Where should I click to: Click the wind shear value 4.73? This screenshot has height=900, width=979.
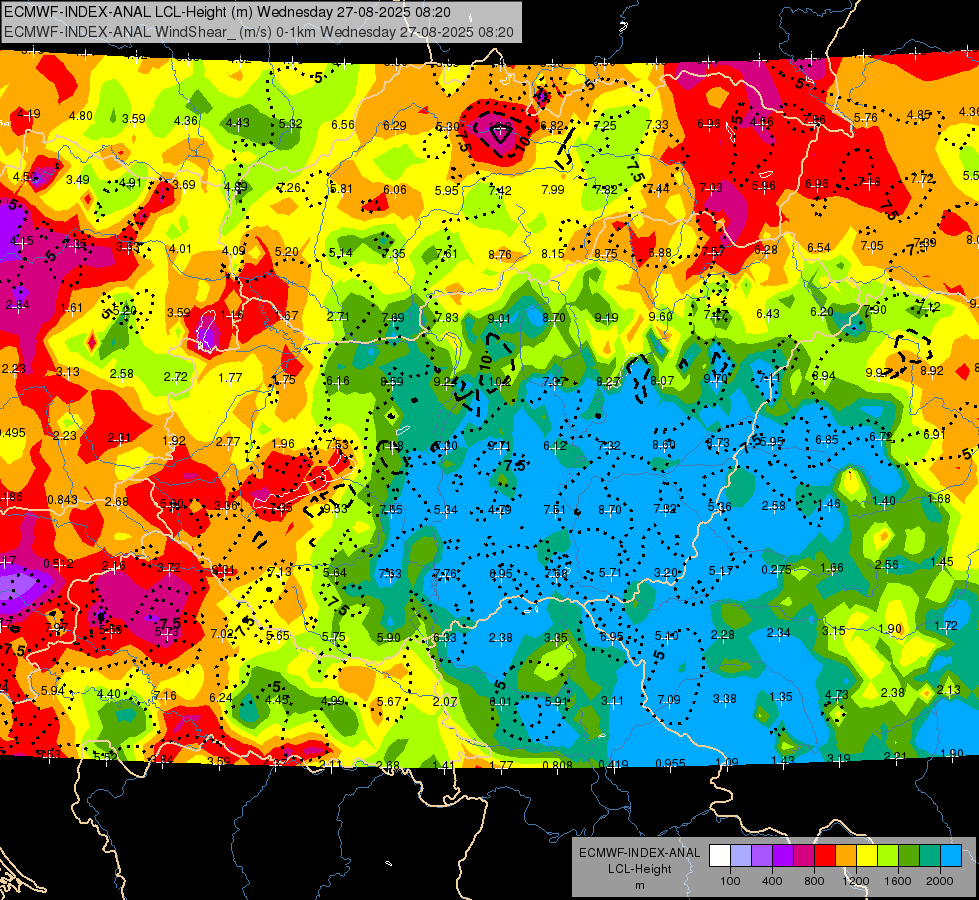tap(837, 695)
